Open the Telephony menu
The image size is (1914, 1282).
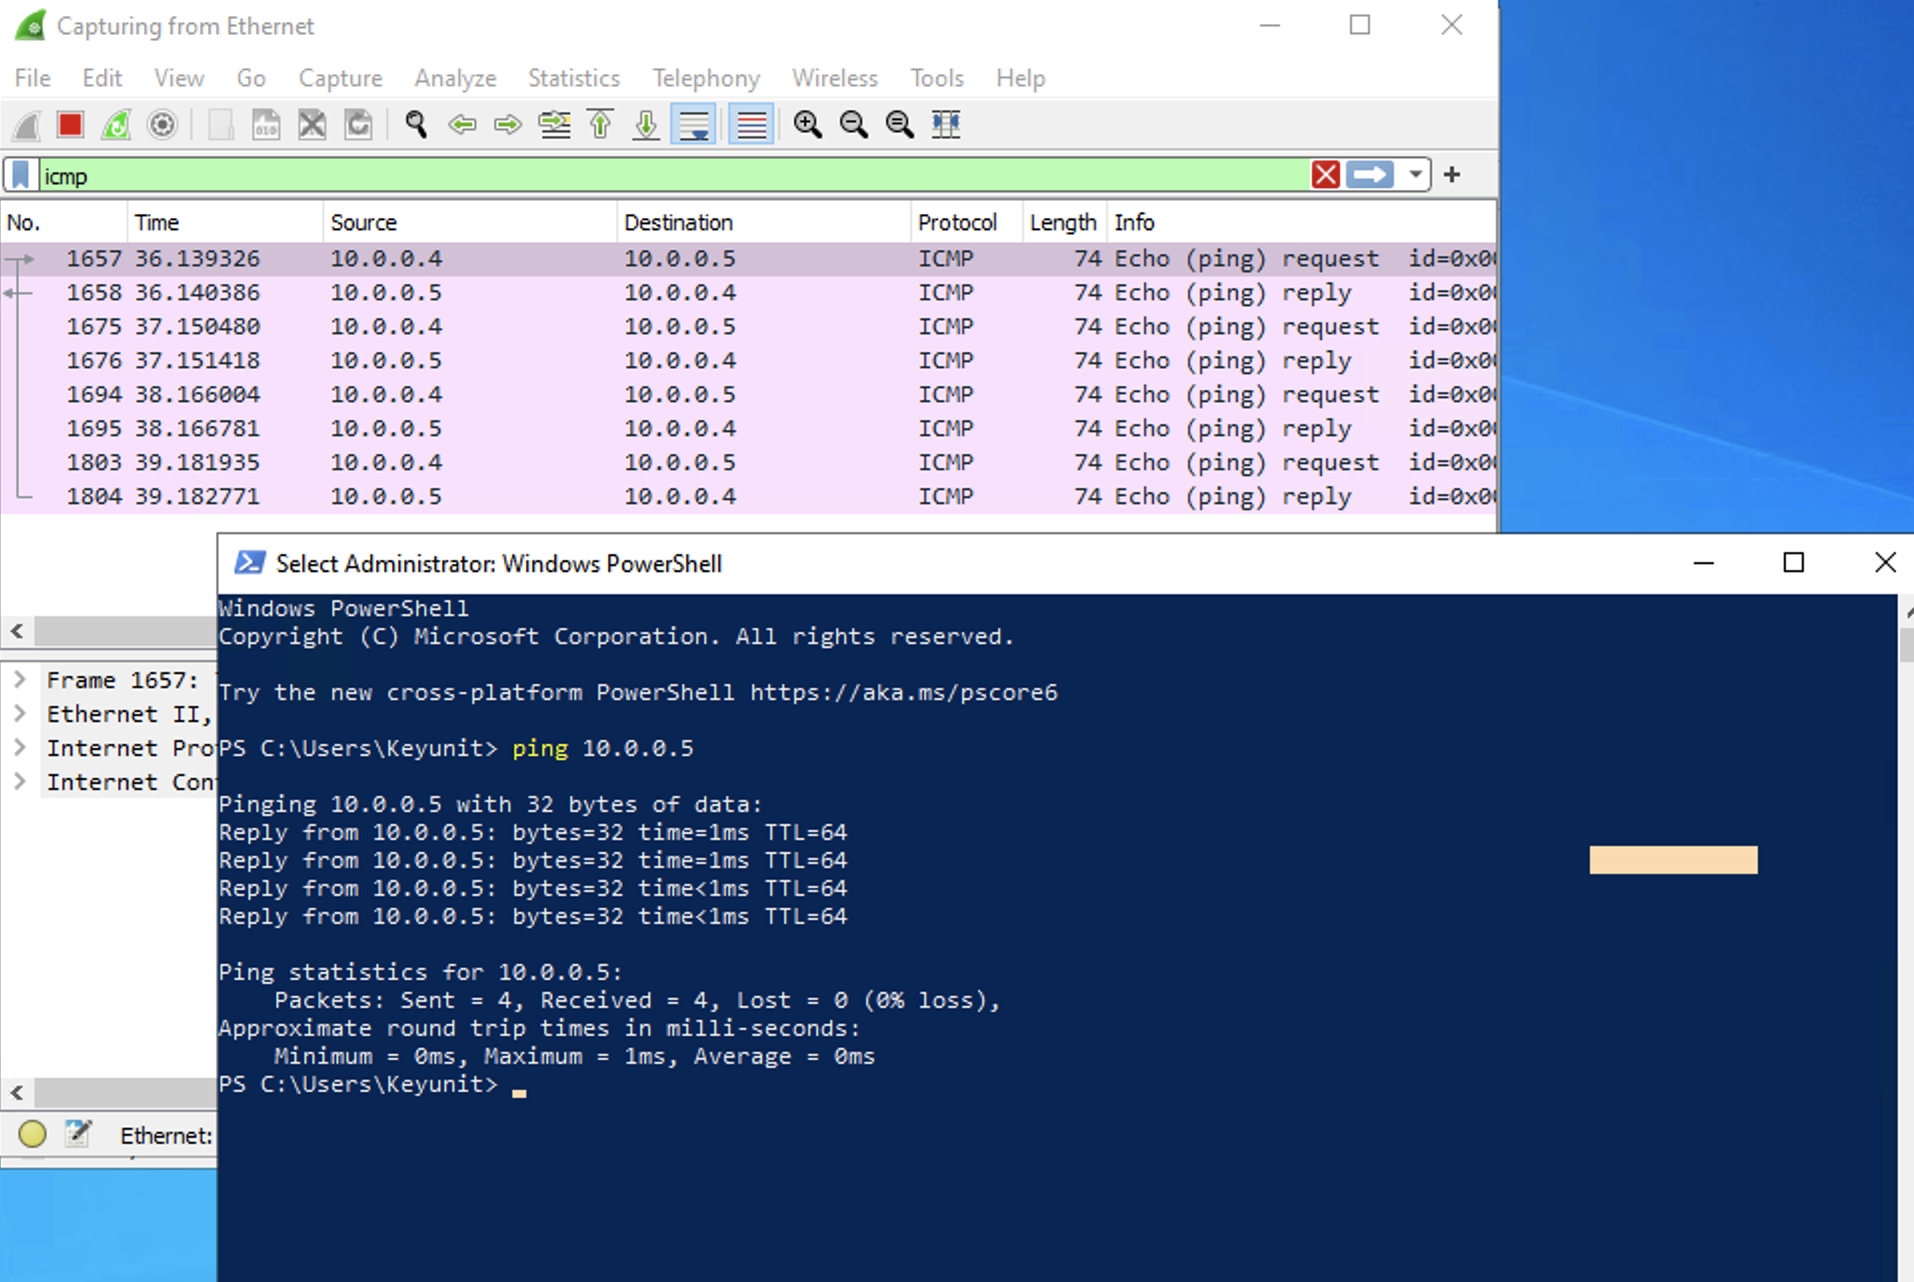705,78
